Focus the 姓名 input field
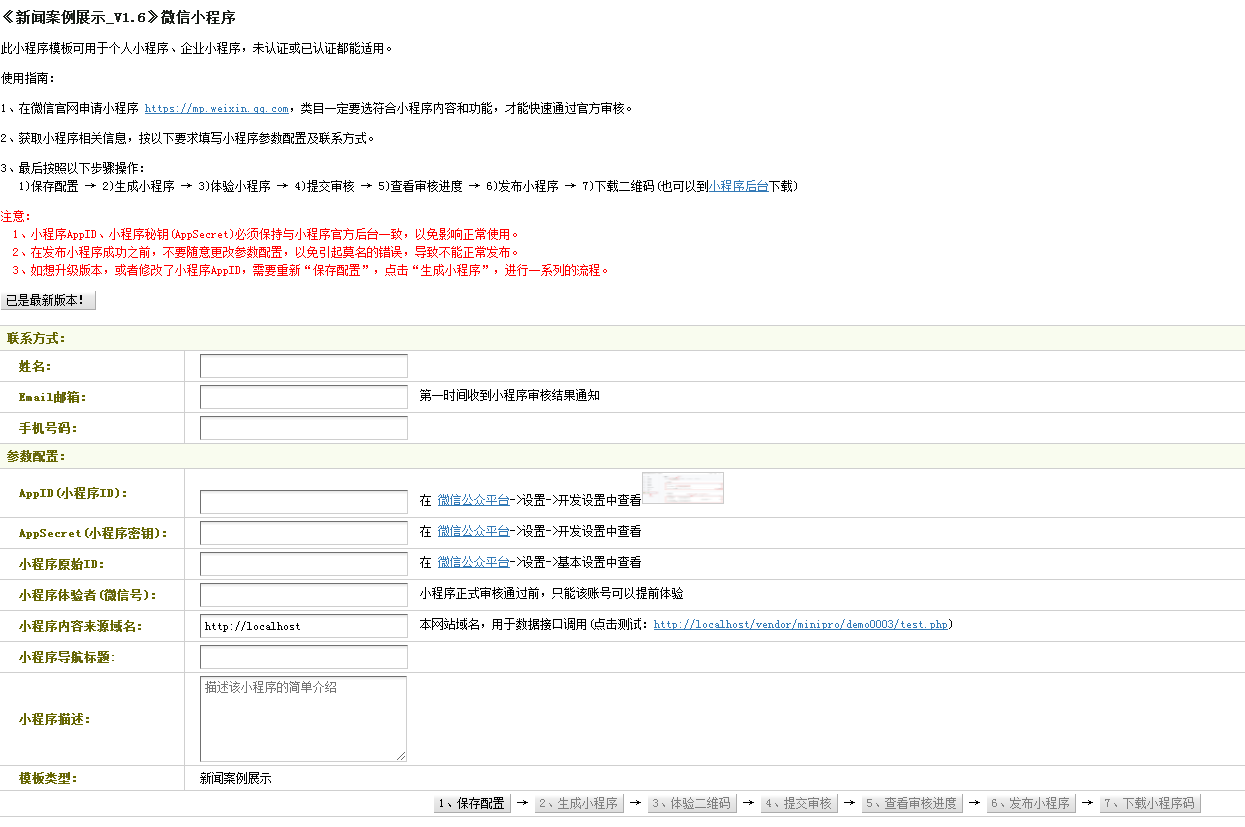Screen dimensions: 1245x827 click(x=303, y=366)
